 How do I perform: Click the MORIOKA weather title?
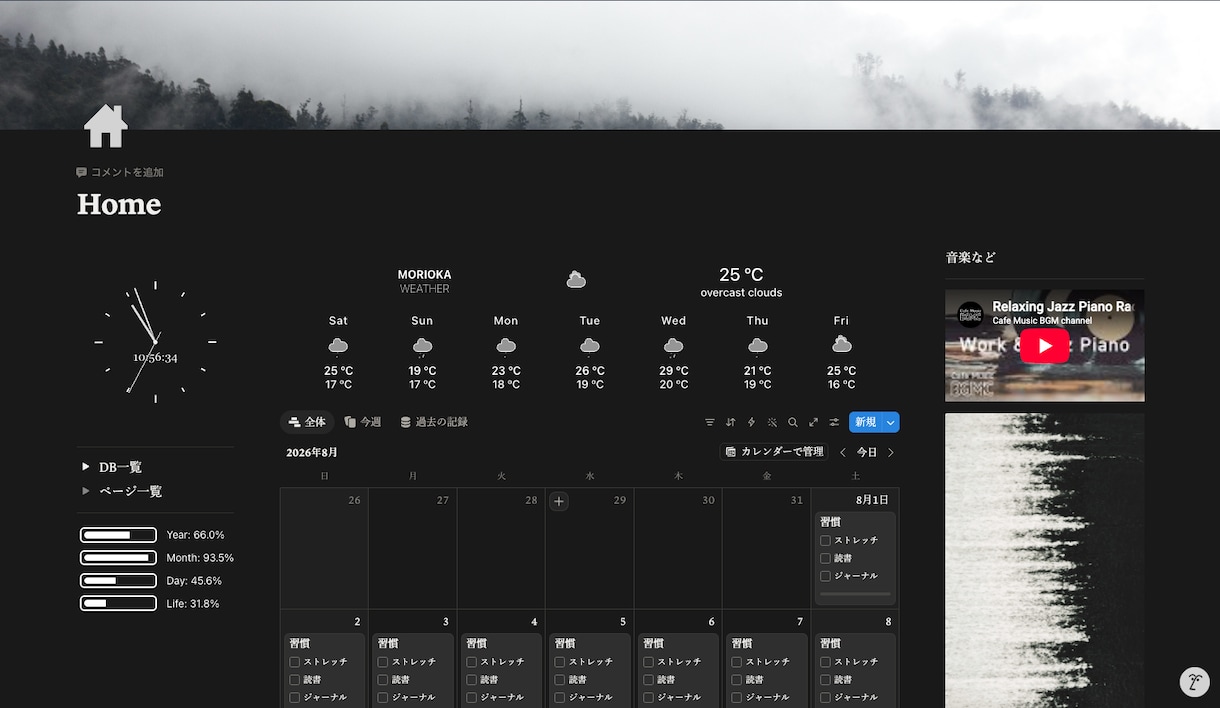coord(424,274)
